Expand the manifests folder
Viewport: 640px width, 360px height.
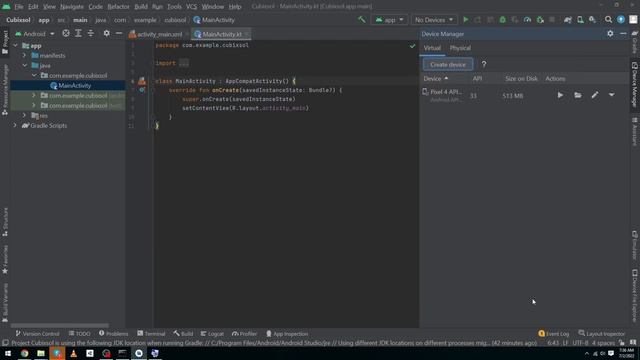tap(24, 56)
